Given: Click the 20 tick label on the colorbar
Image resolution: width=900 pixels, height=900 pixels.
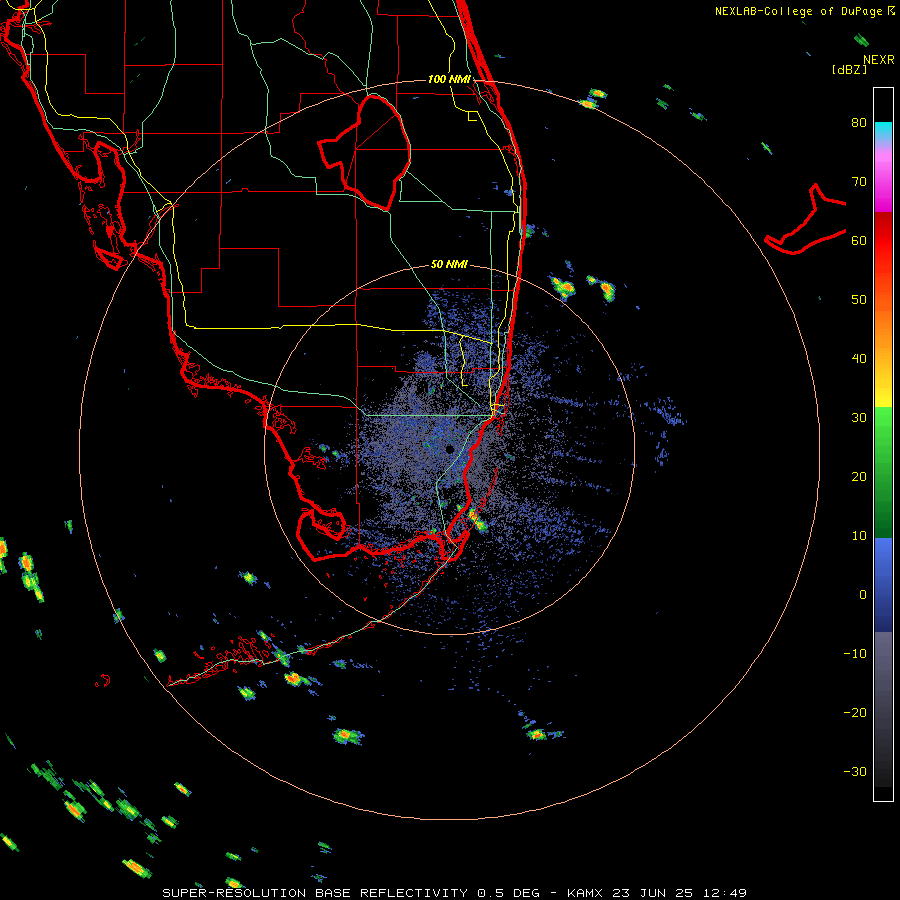Looking at the screenshot, I should coord(859,477).
